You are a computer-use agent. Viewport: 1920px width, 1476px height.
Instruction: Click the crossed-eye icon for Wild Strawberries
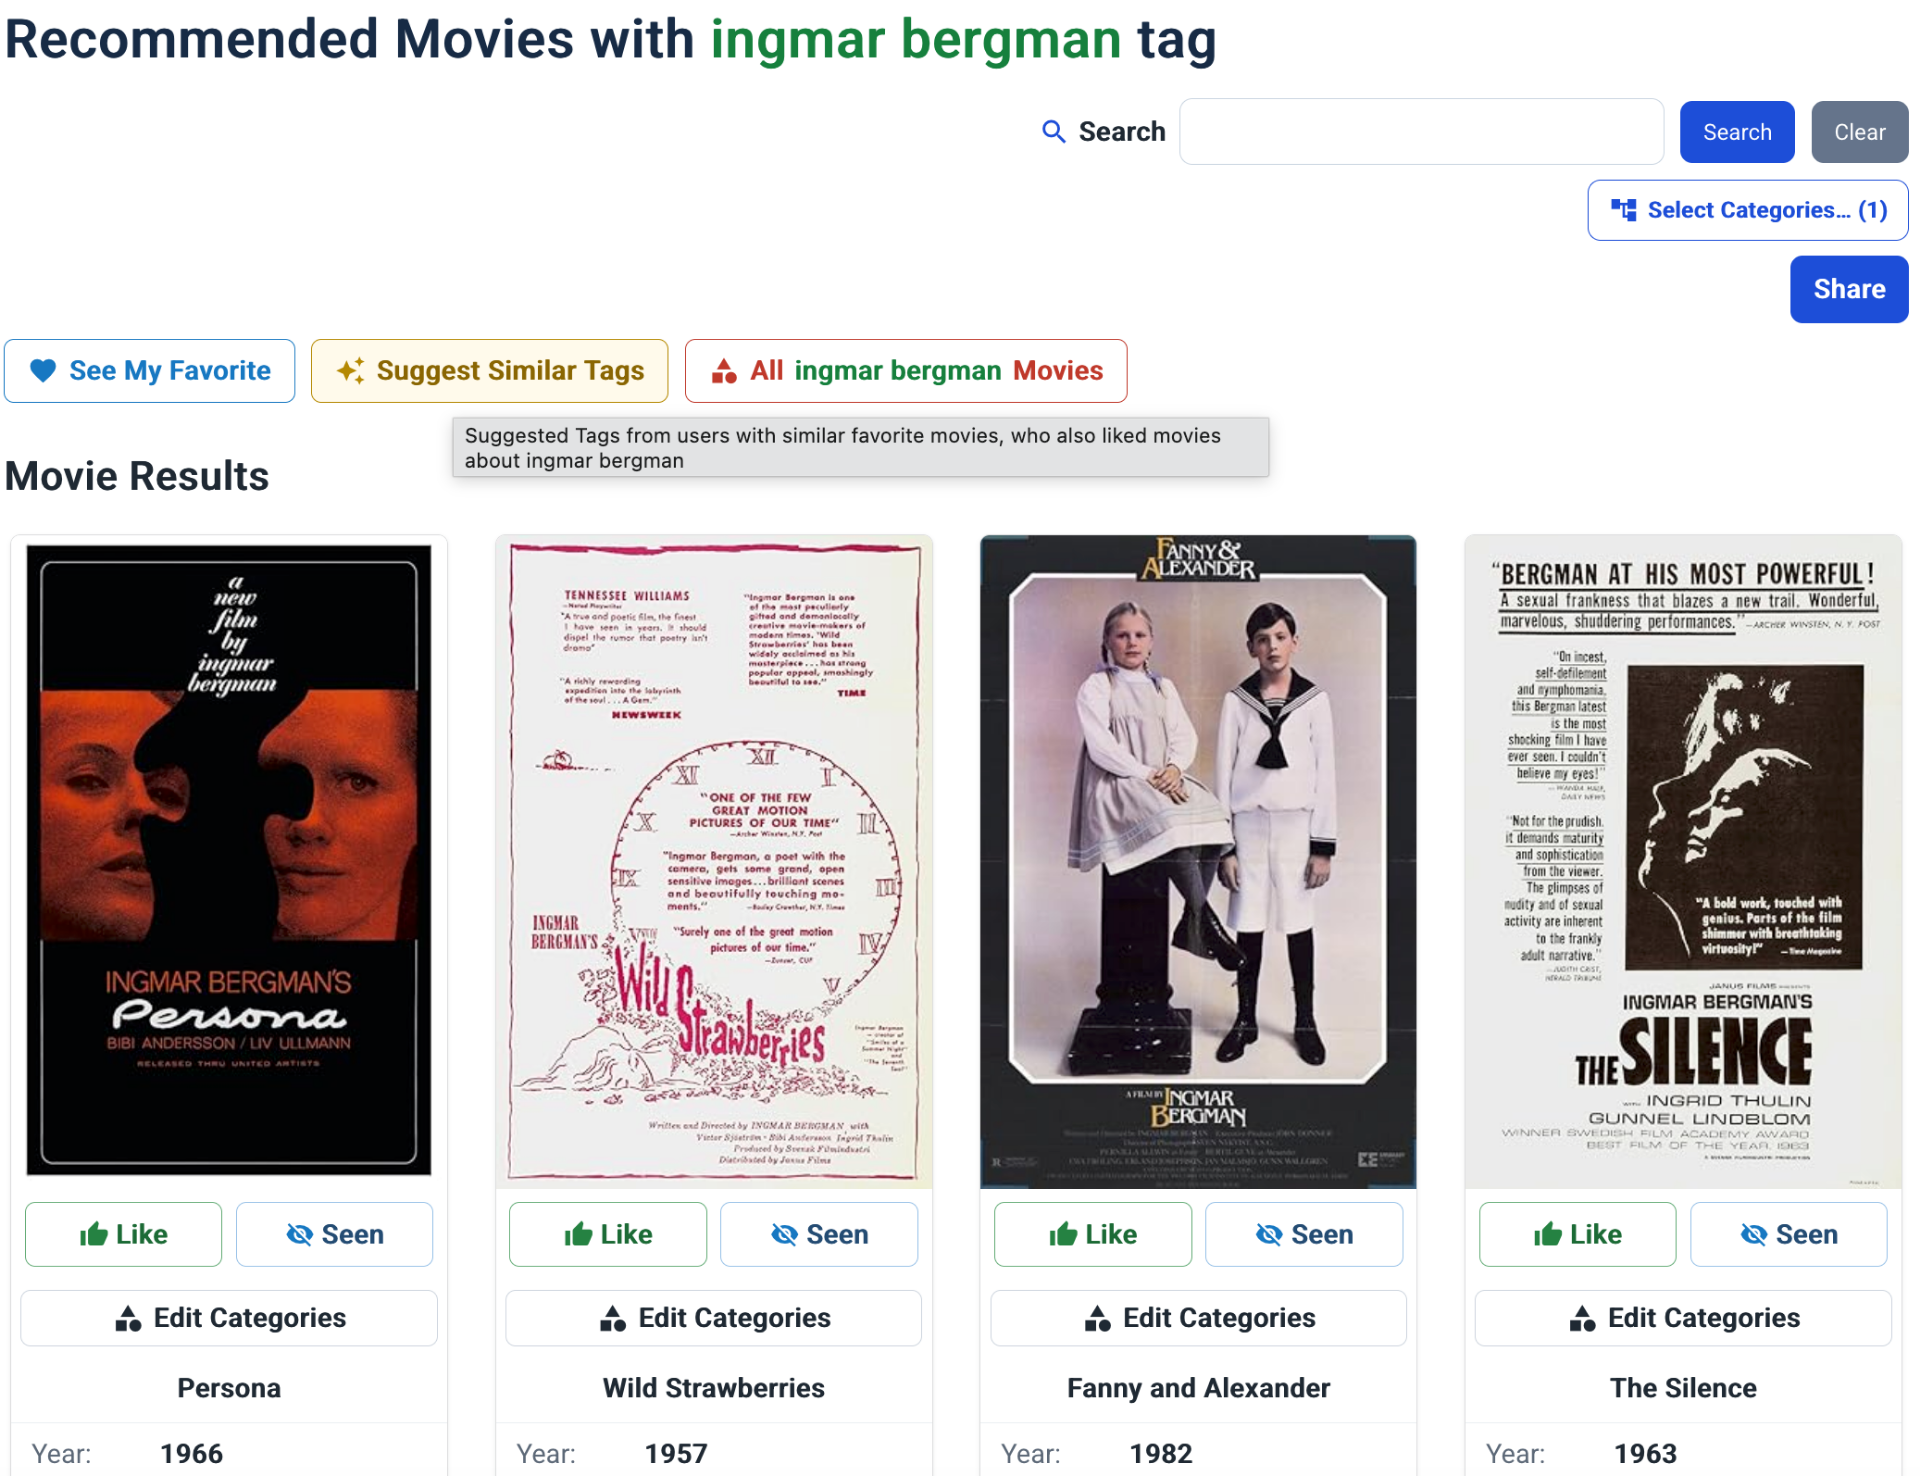(x=784, y=1234)
